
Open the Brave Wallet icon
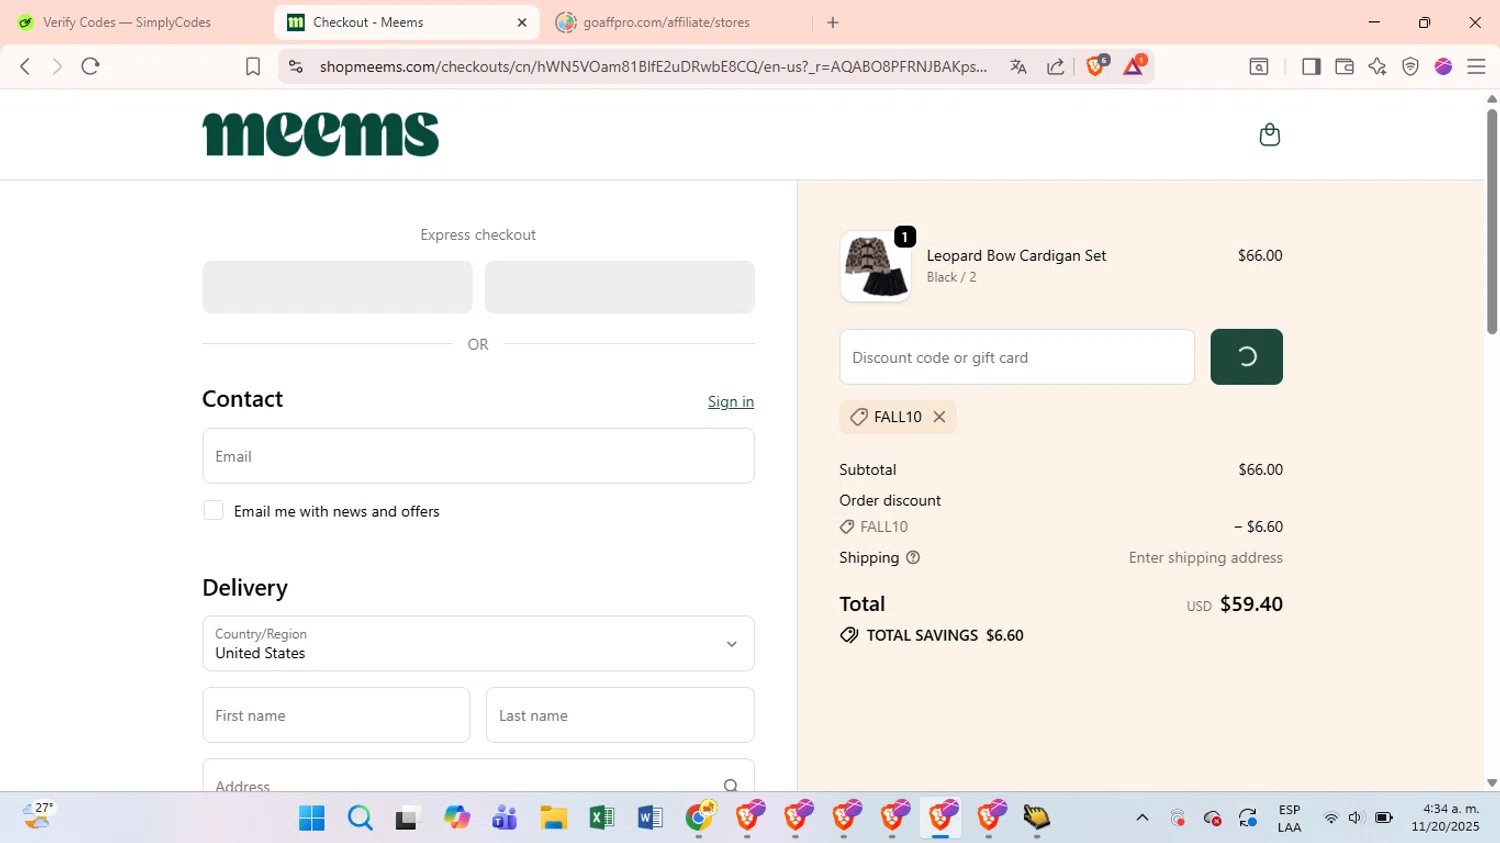1344,66
